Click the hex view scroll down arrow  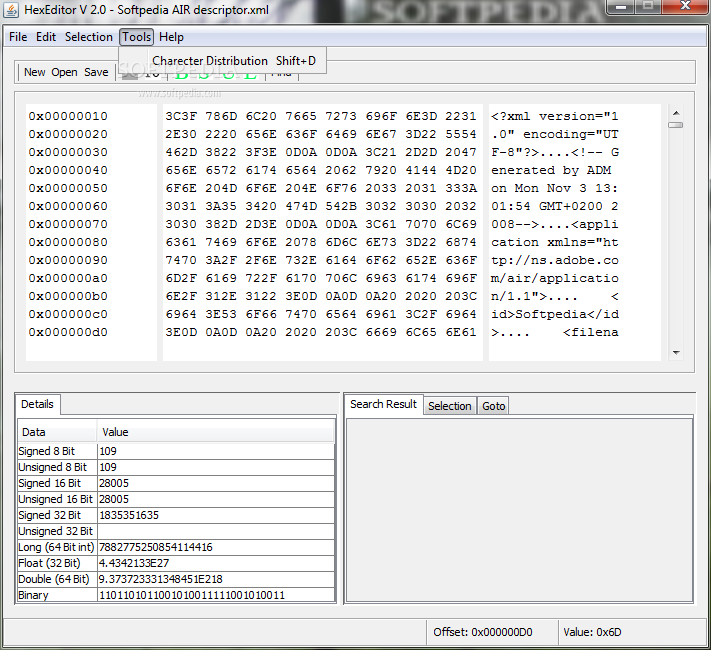(676, 352)
